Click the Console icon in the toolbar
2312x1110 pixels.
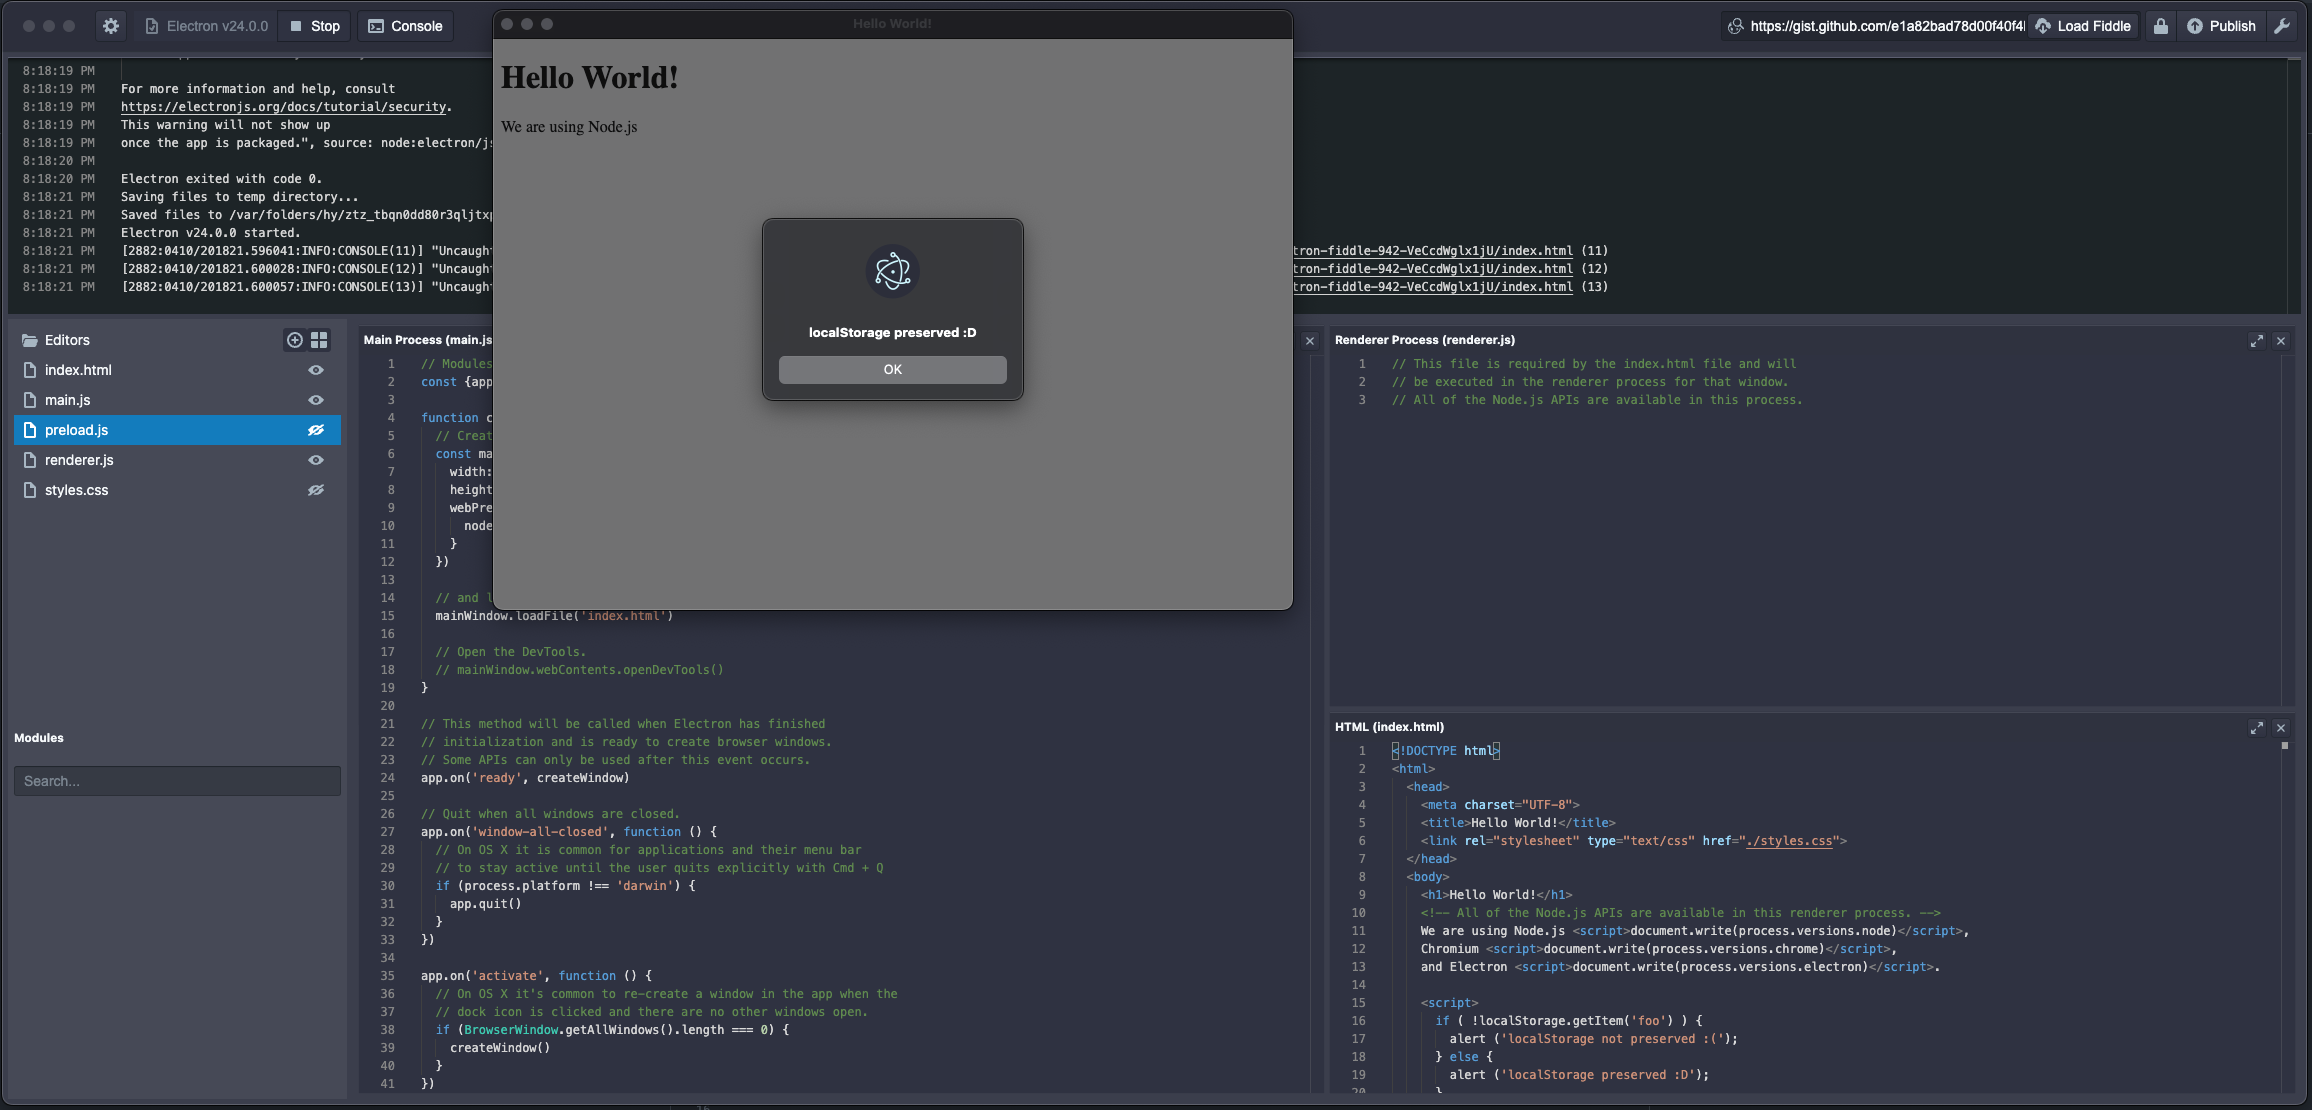pos(404,26)
